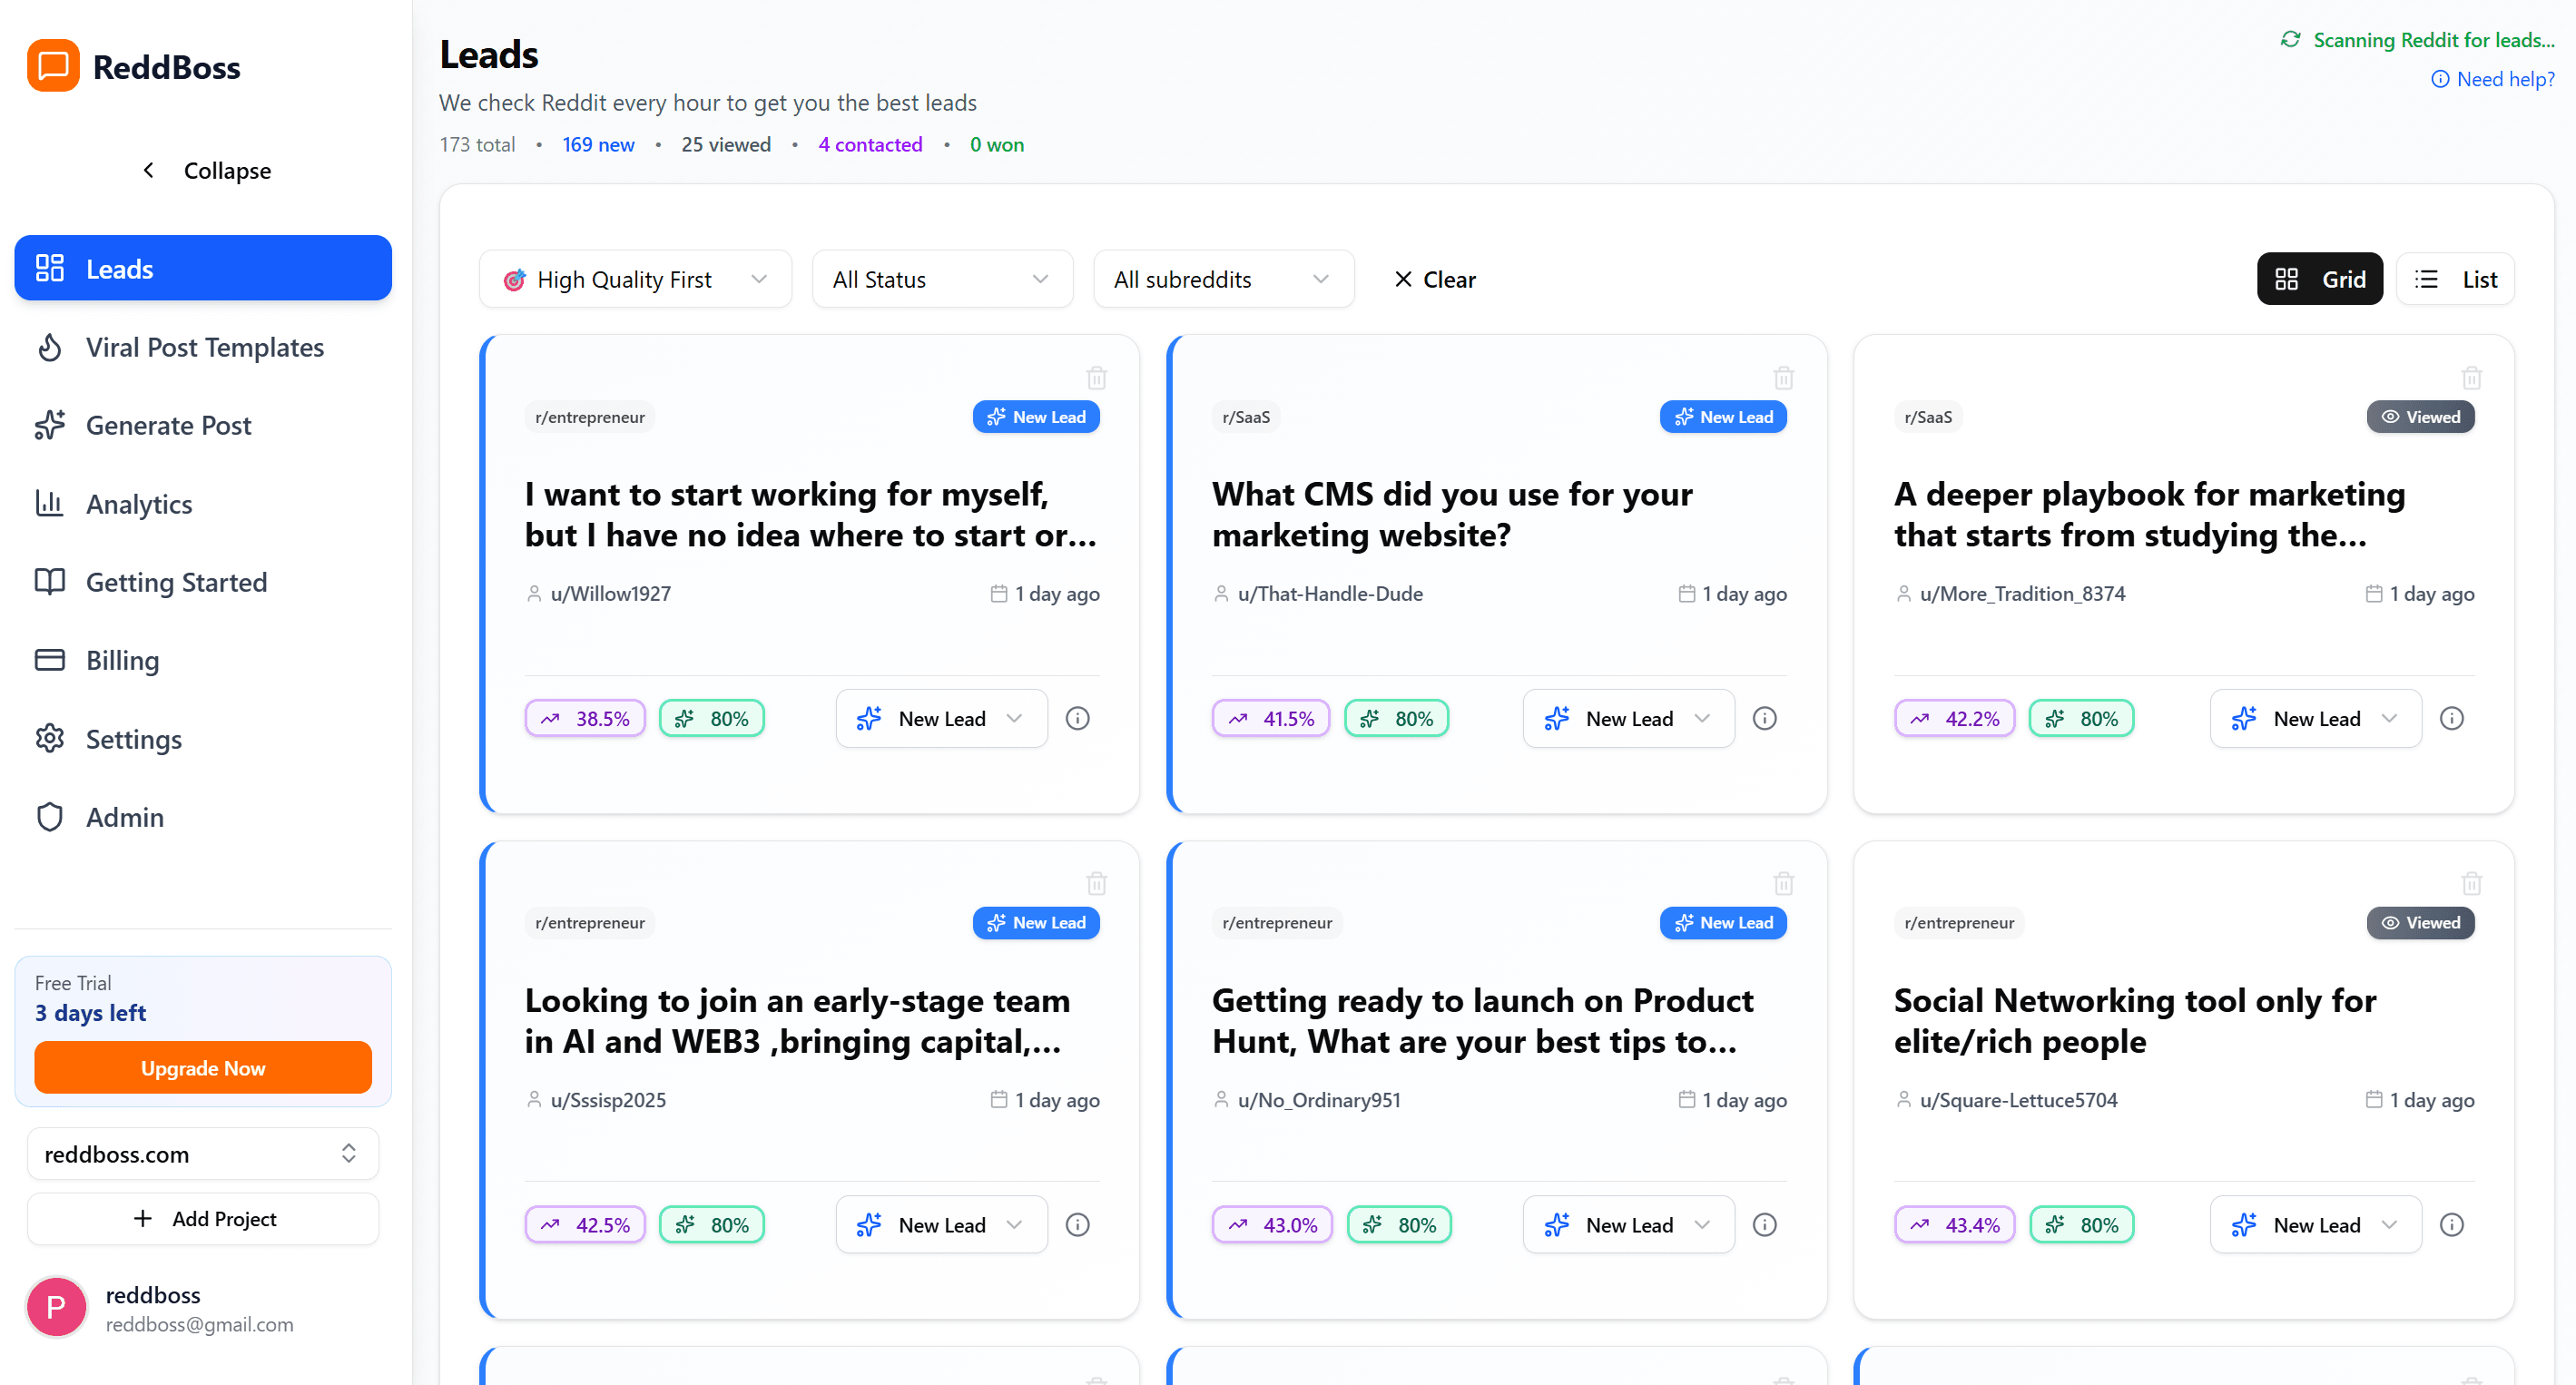Open the Admin panel
Image resolution: width=2576 pixels, height=1385 pixels.
(124, 817)
